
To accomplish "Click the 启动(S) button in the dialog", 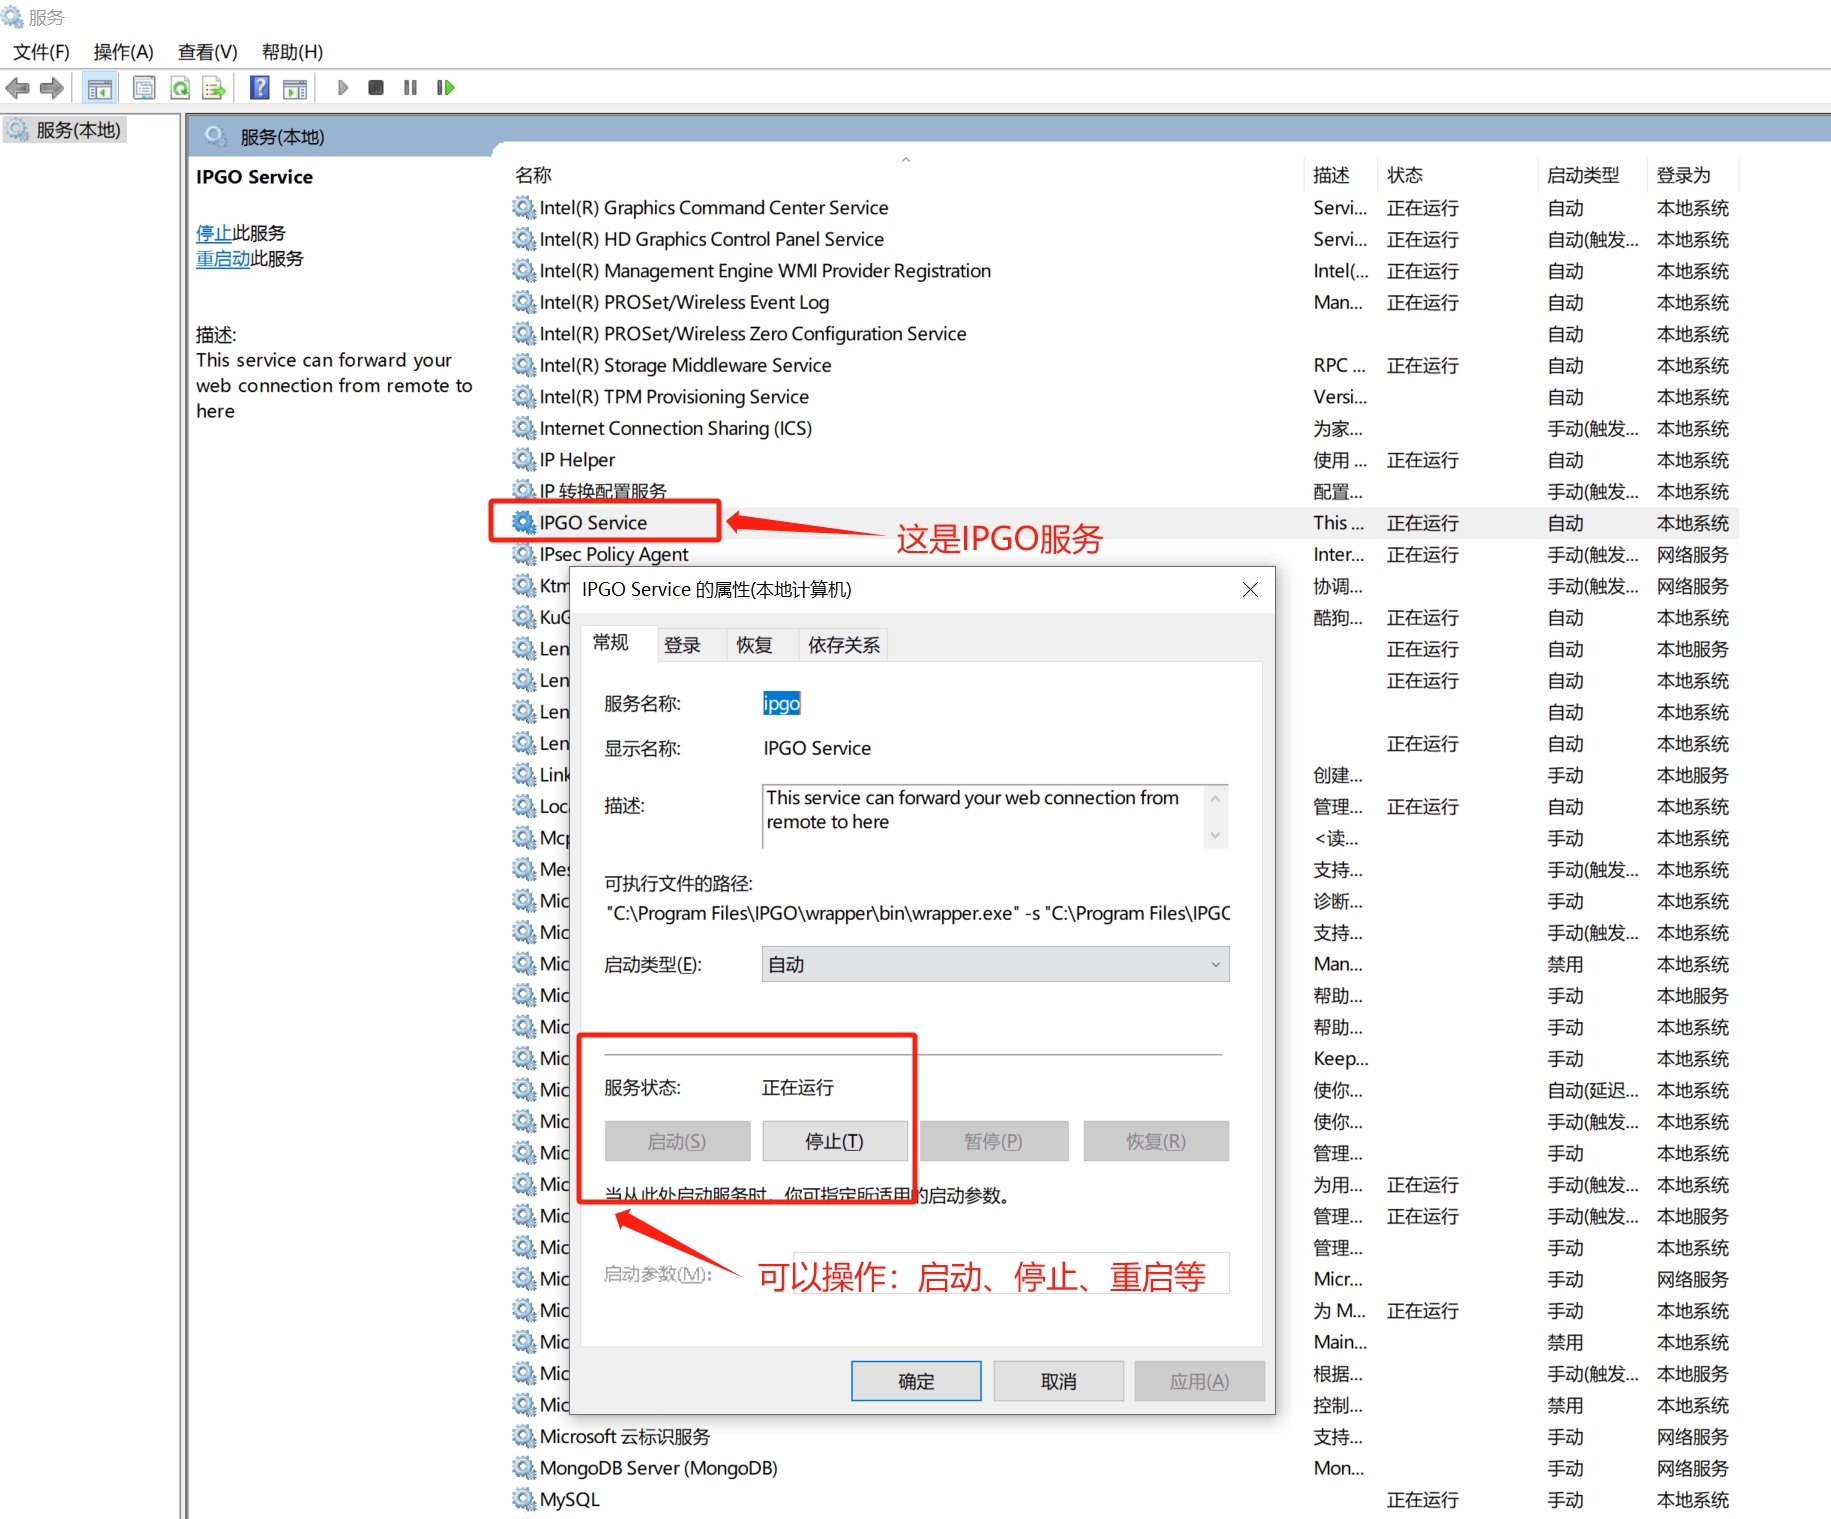I will [x=677, y=1141].
